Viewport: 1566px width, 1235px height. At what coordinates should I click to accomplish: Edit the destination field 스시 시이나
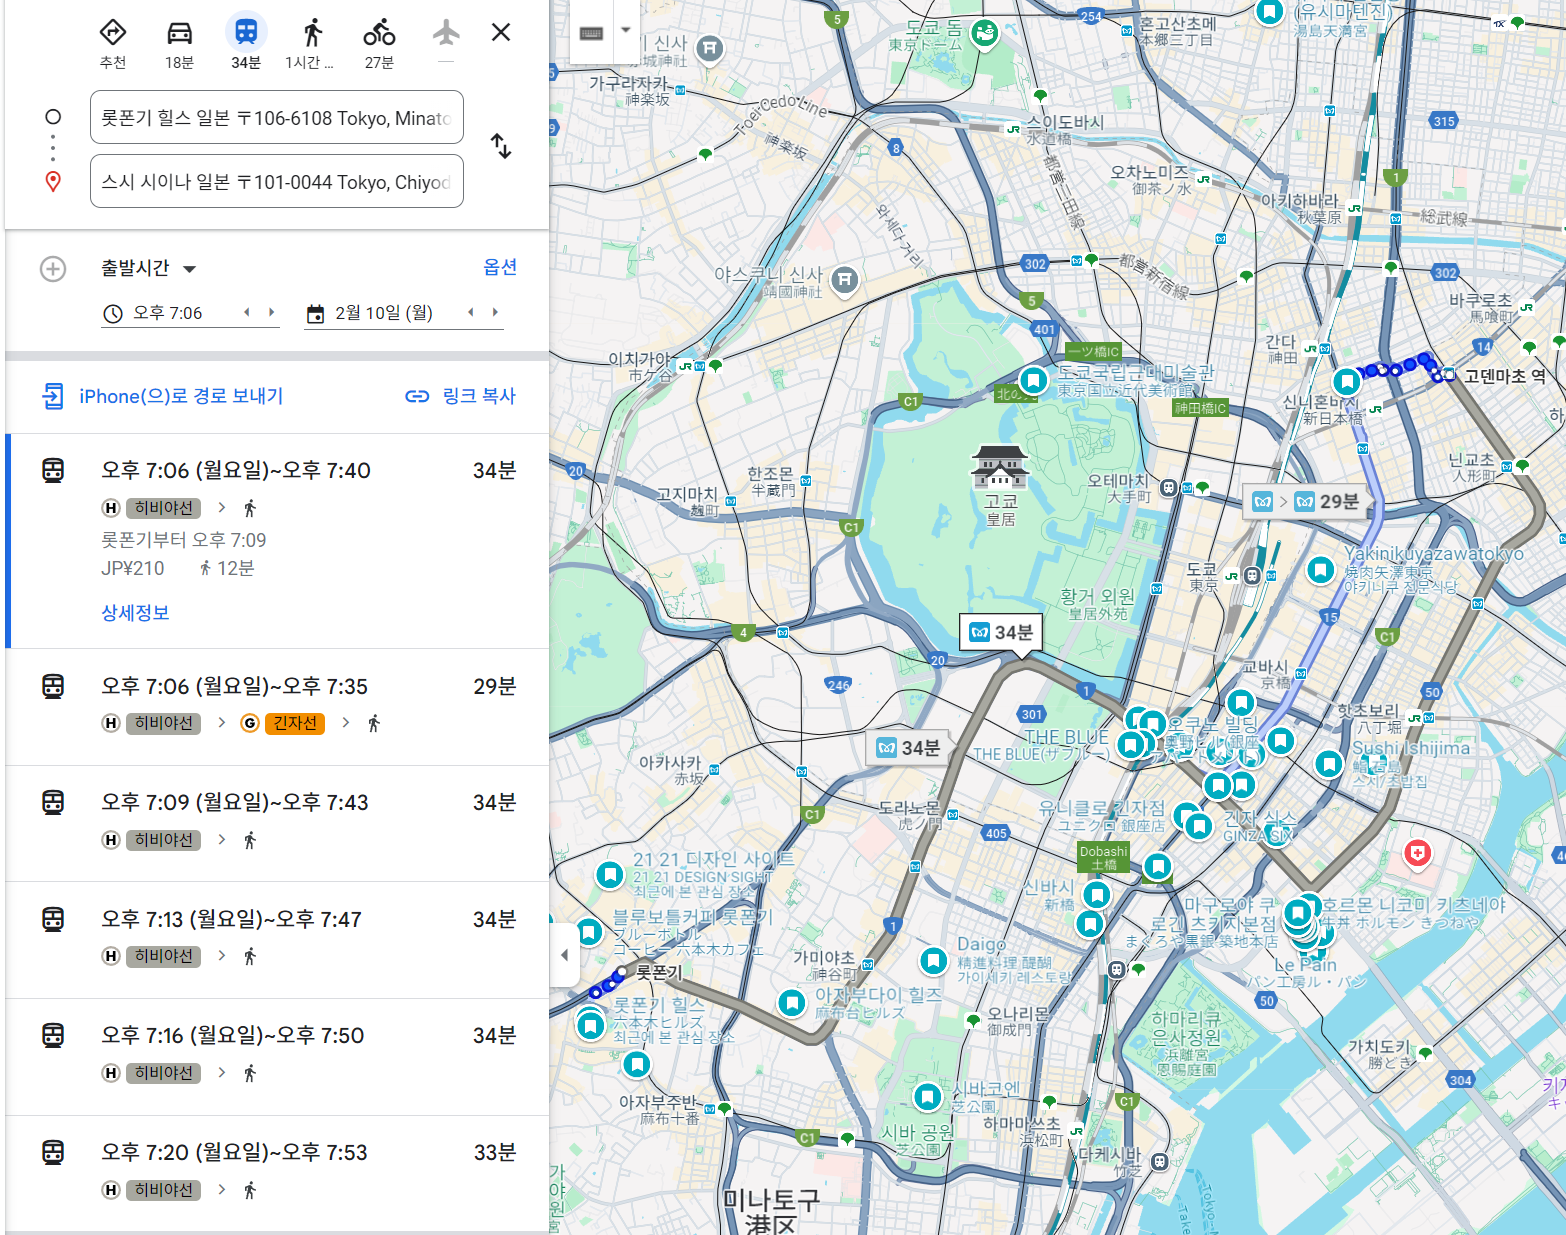coord(277,181)
